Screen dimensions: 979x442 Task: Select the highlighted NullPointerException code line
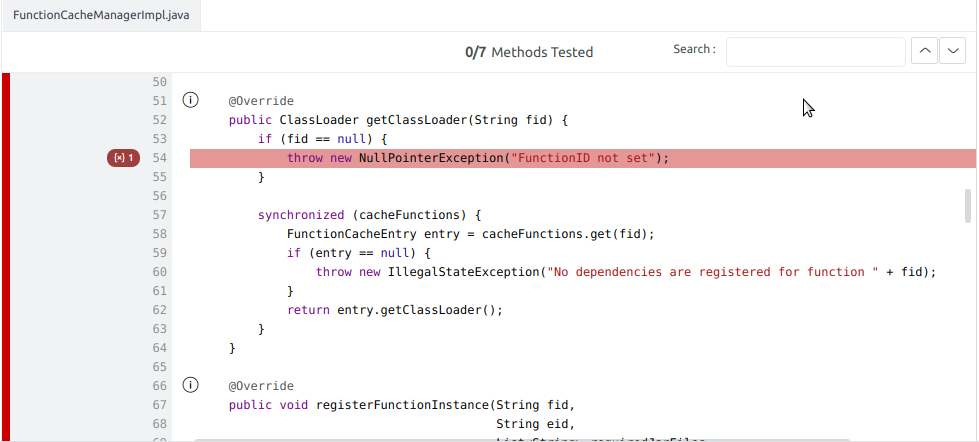[478, 158]
